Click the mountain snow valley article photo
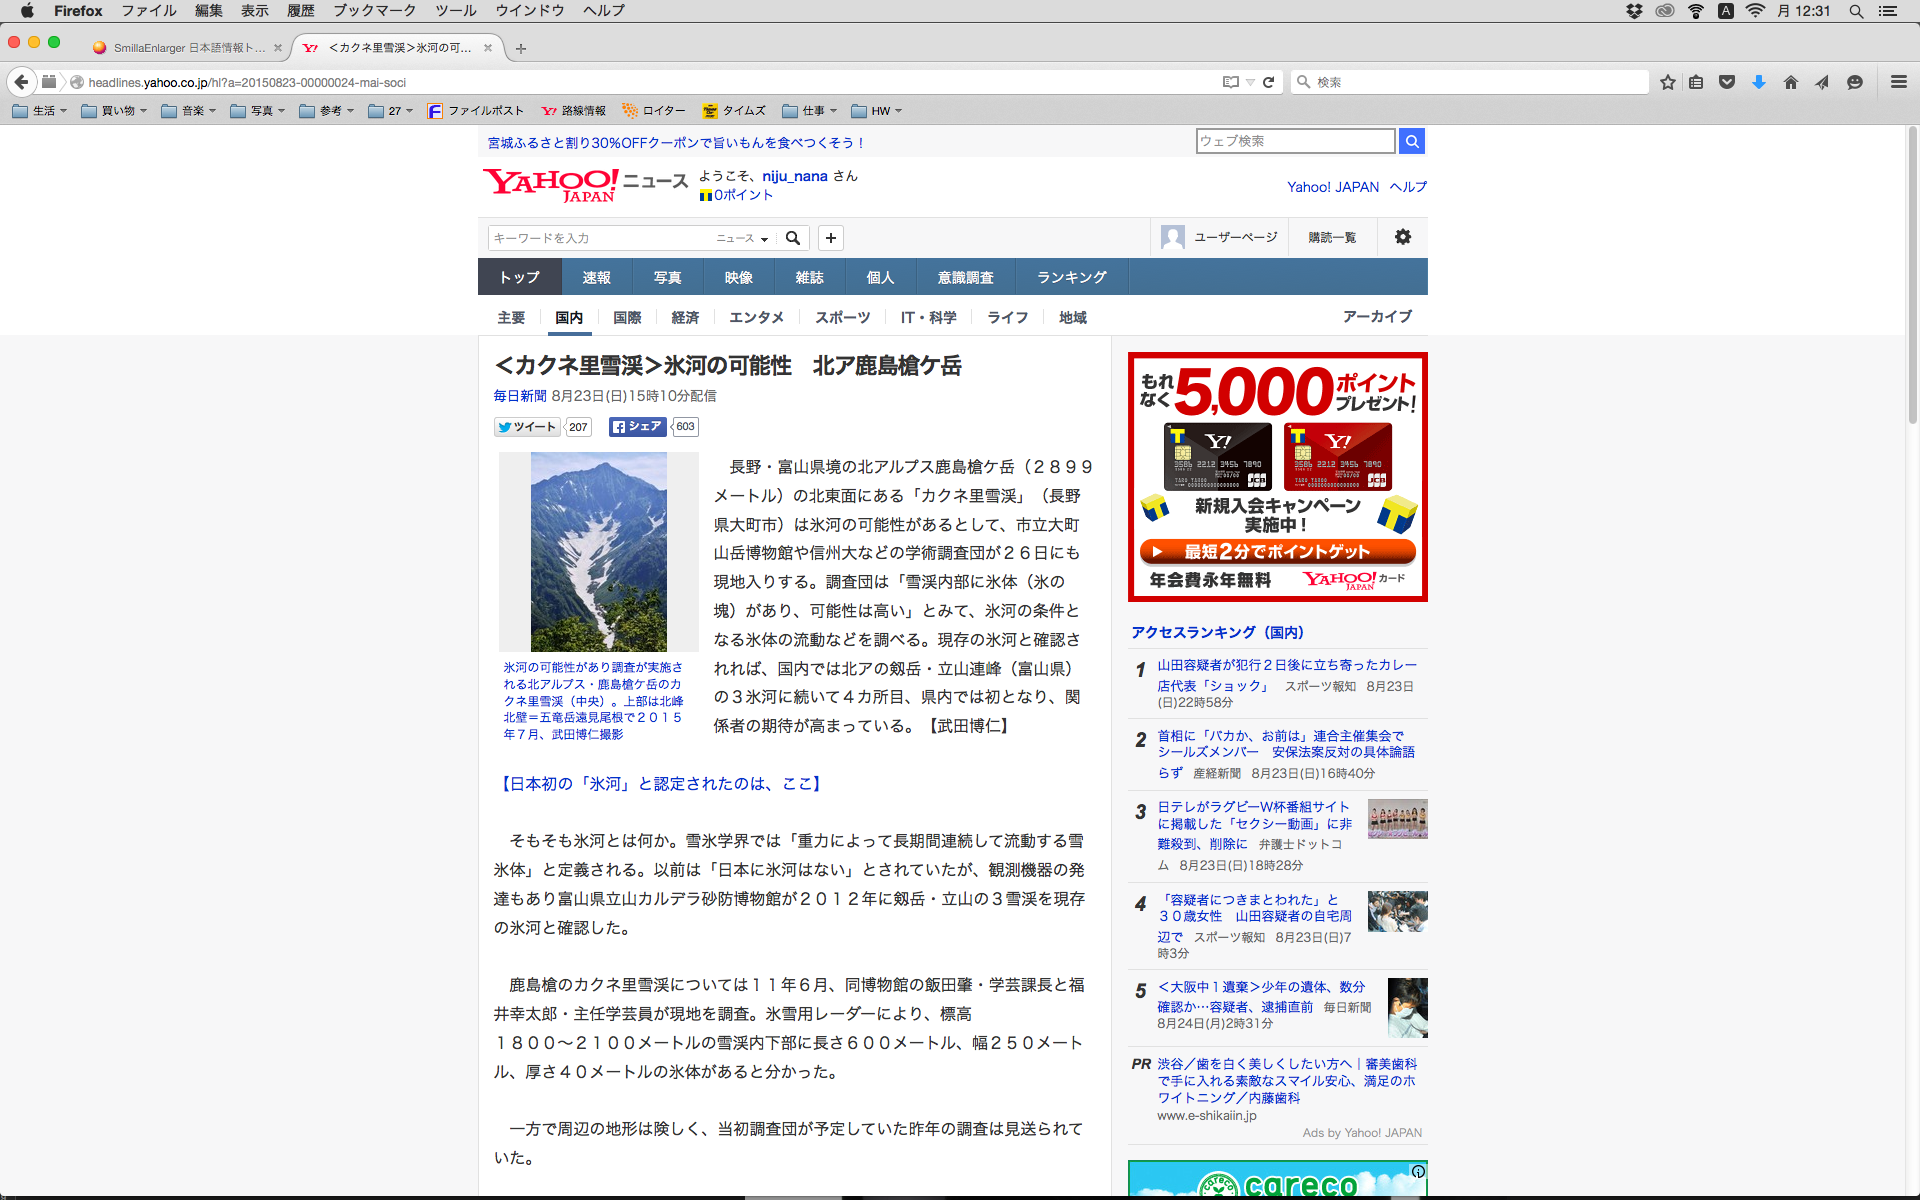The width and height of the screenshot is (1920, 1200). pos(598,551)
